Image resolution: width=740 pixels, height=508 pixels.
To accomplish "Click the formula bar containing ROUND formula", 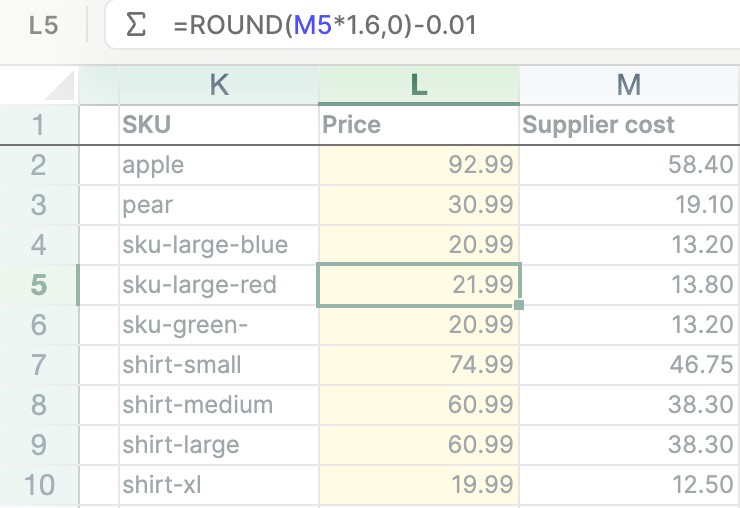I will 422,25.
